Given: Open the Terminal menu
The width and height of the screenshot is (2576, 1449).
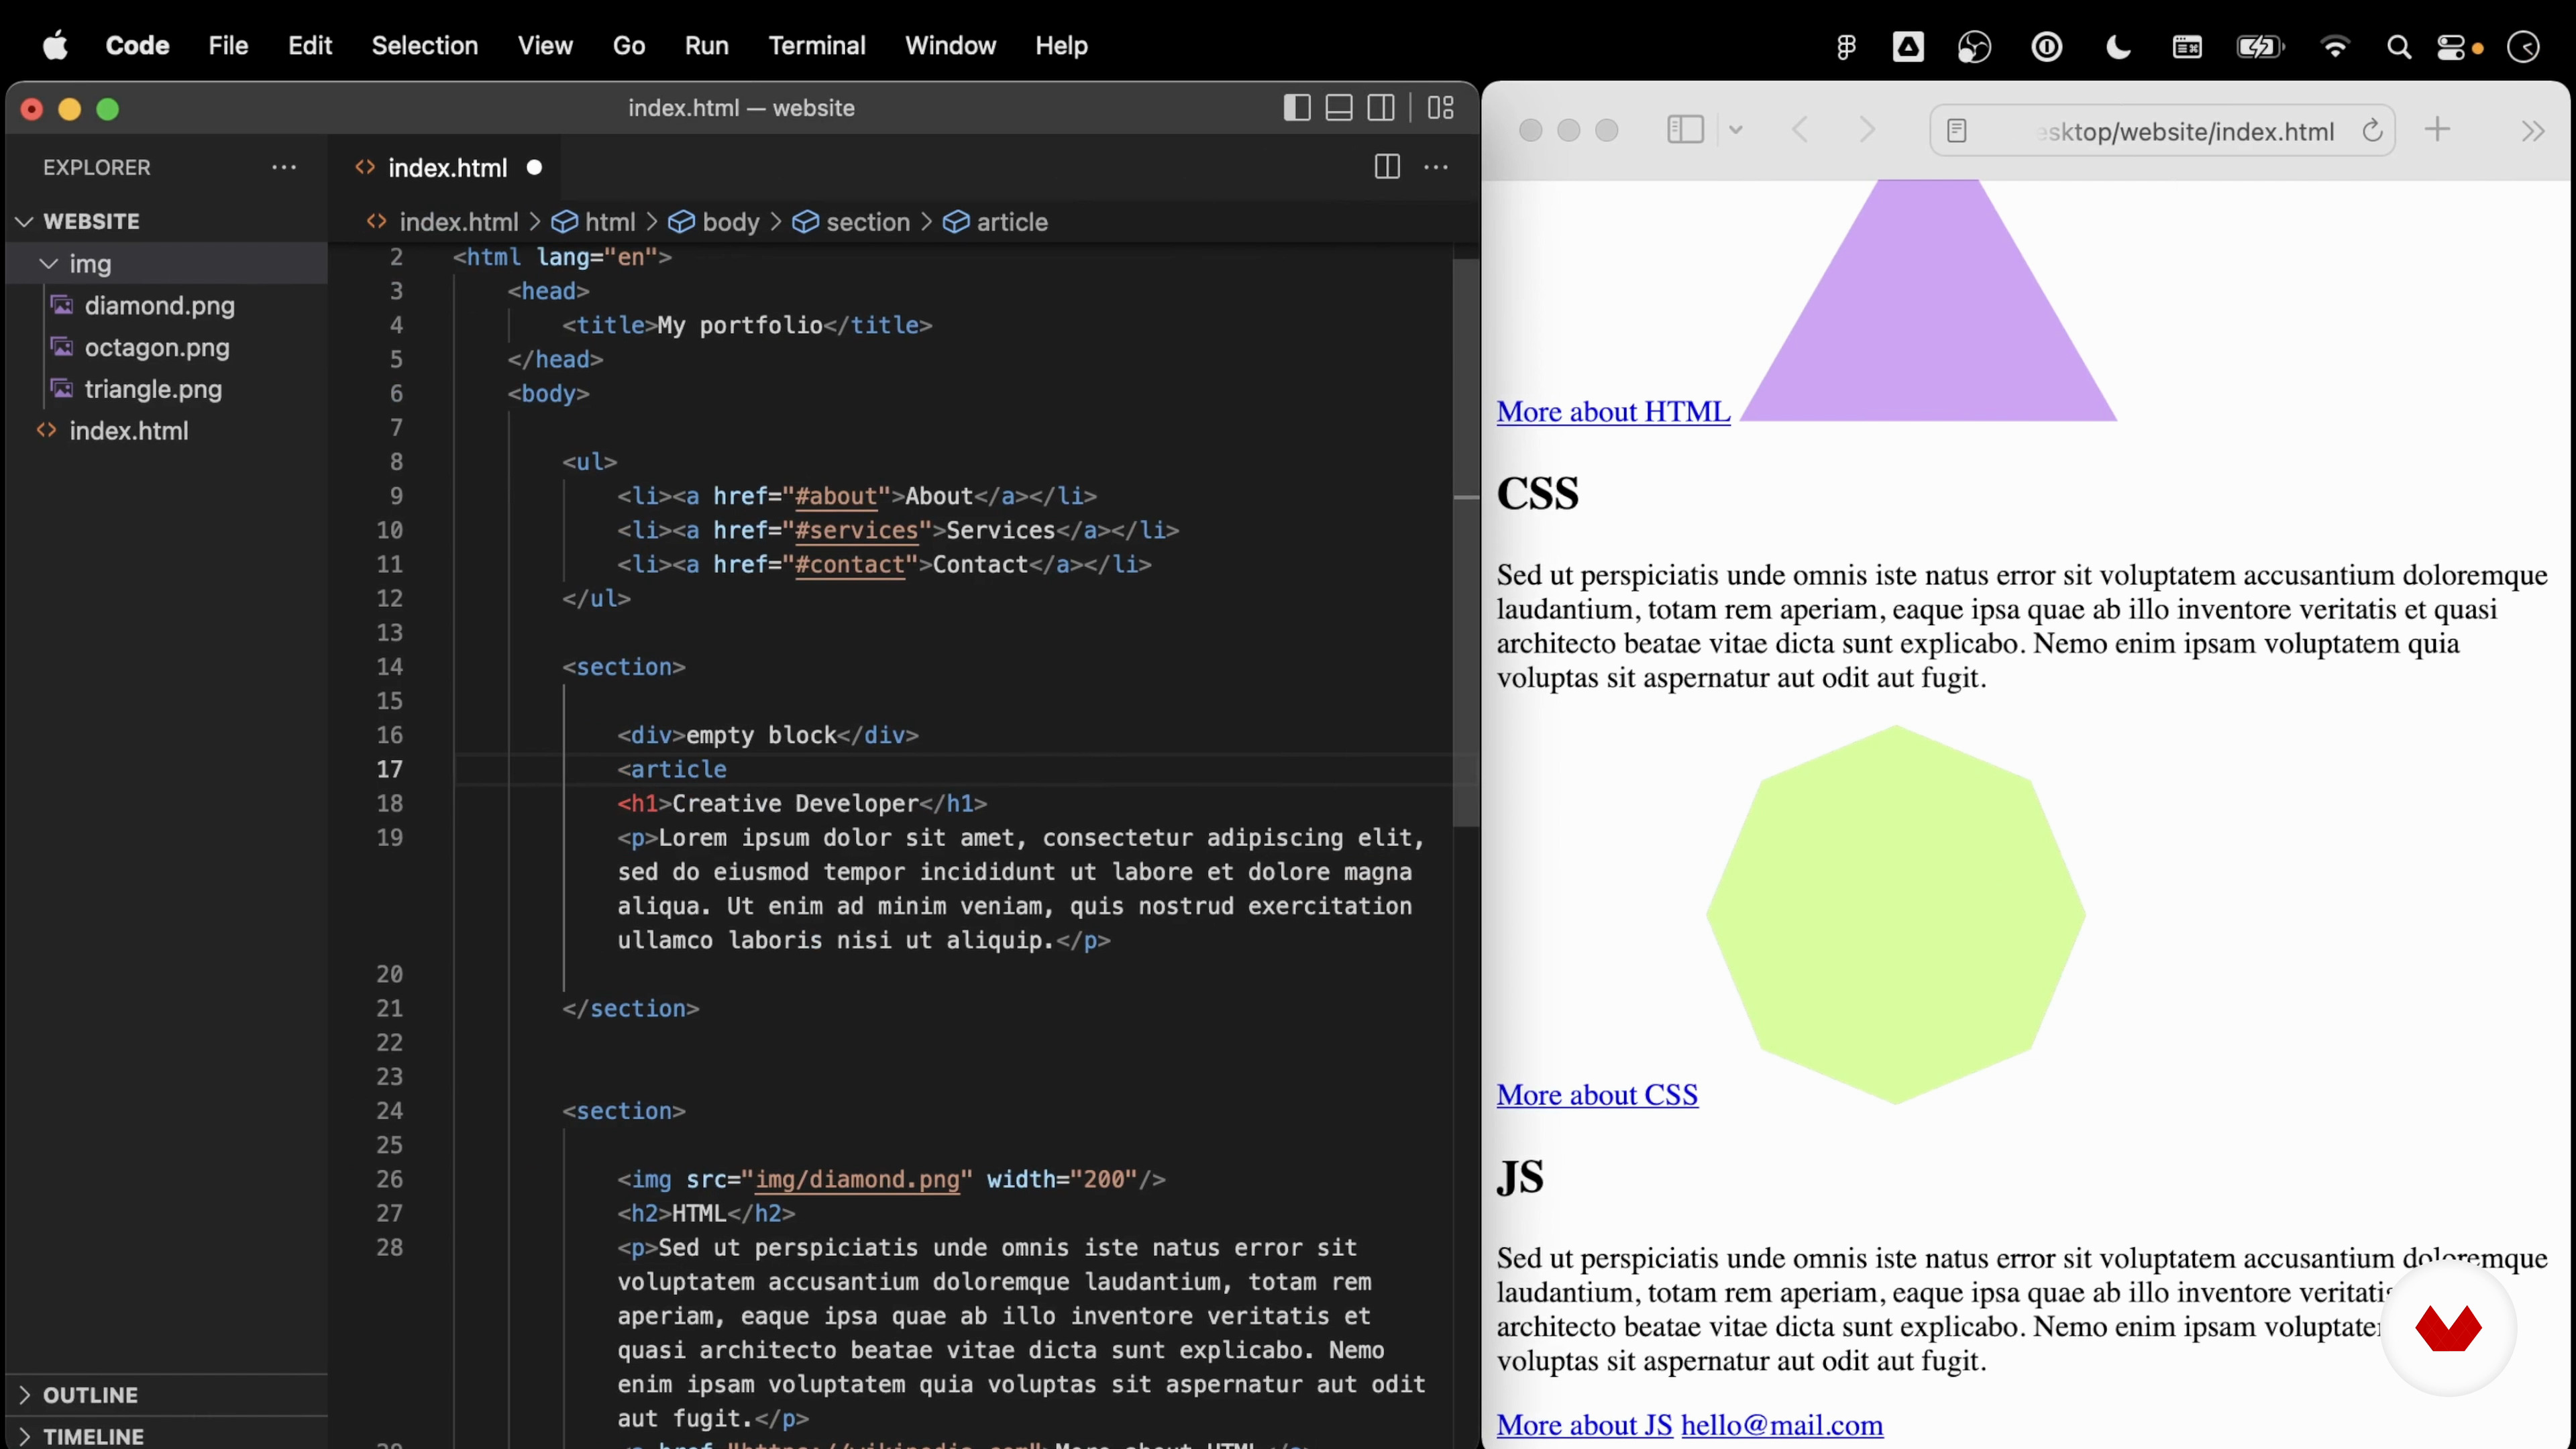Looking at the screenshot, I should tap(817, 46).
